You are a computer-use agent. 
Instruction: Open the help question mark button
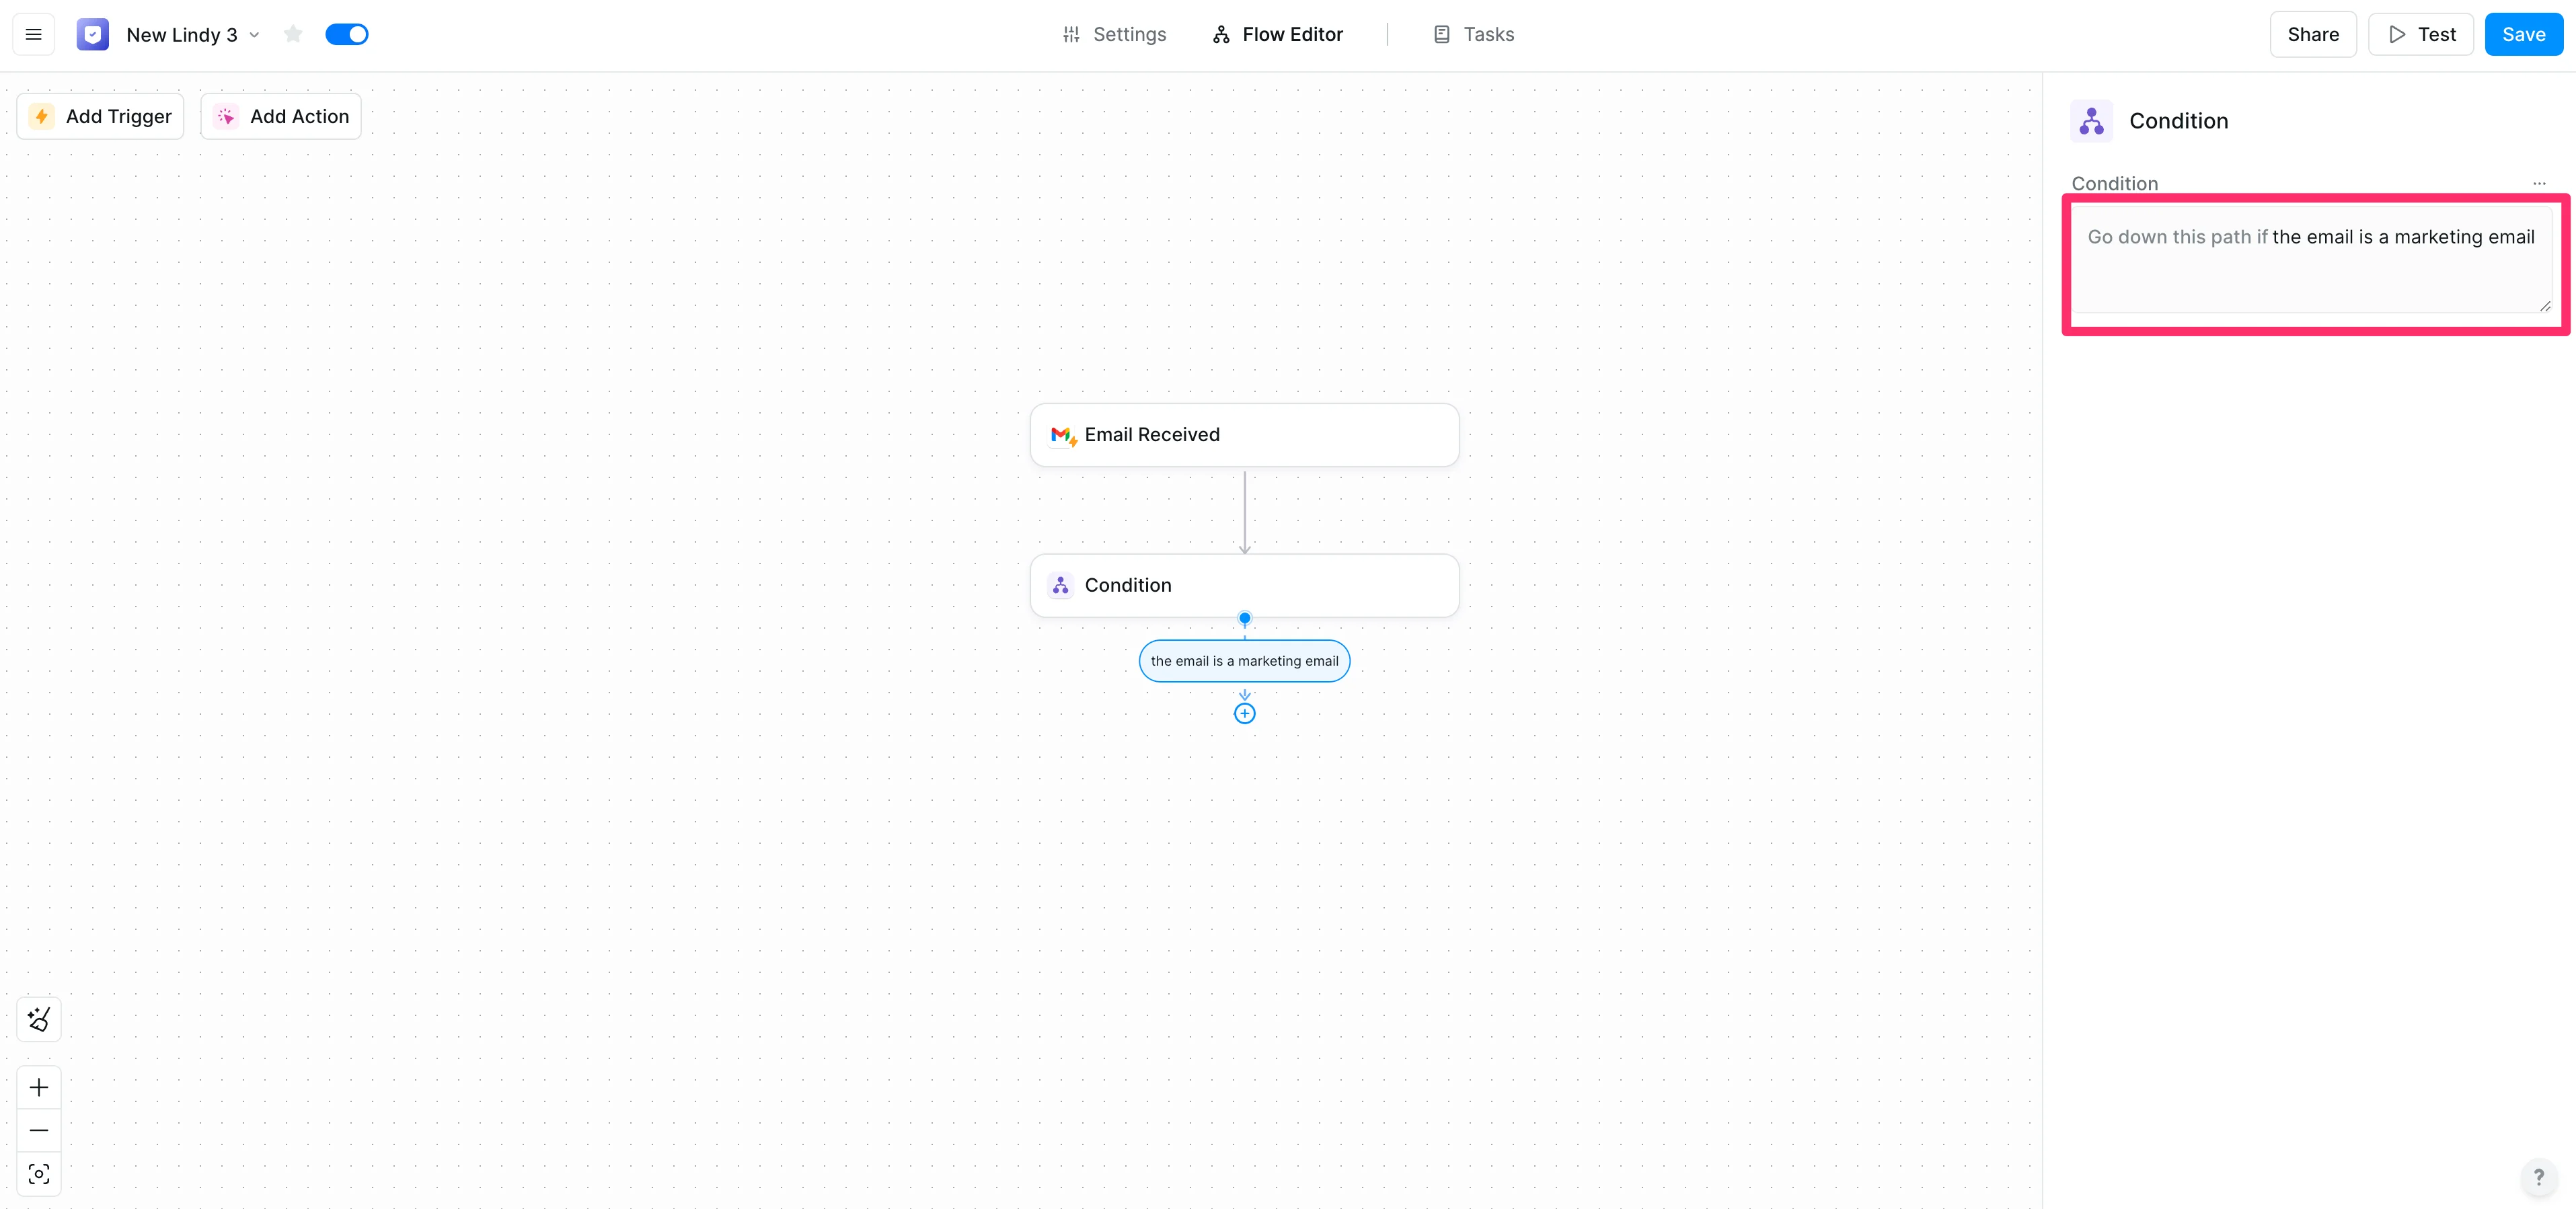tap(2538, 1177)
